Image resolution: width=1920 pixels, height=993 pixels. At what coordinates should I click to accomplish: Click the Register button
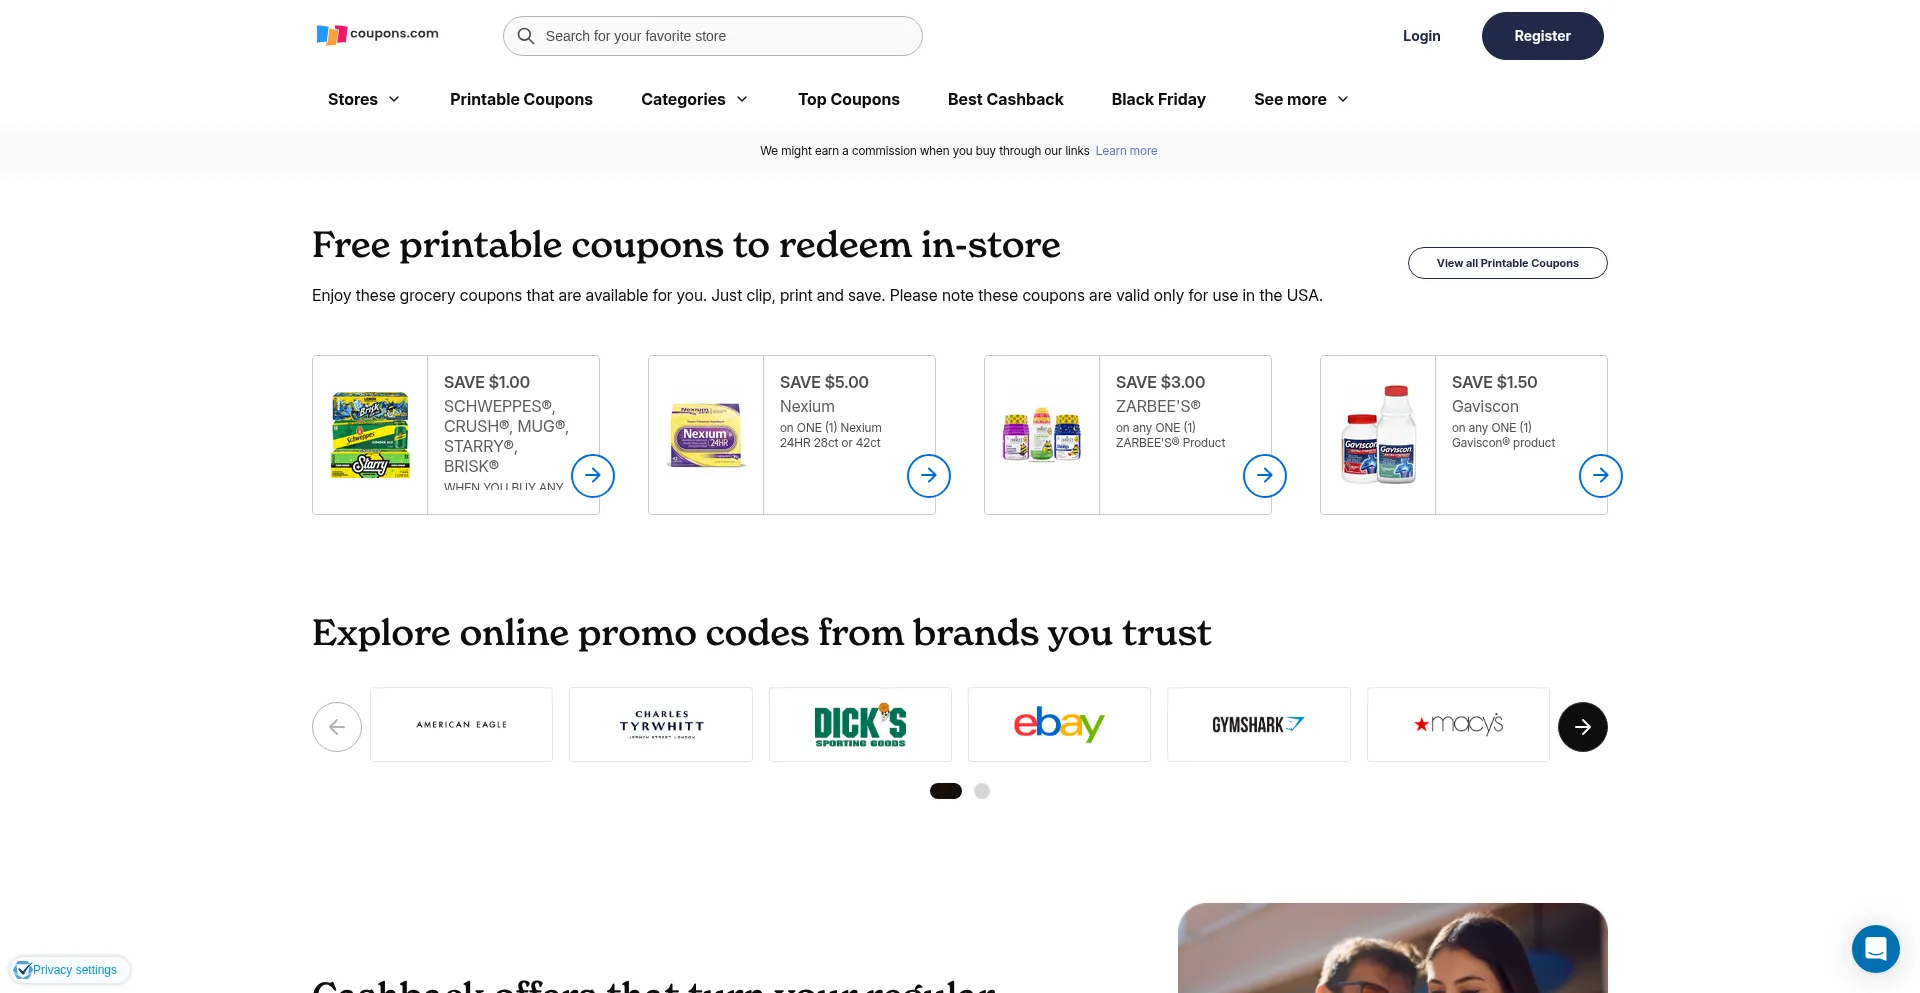(x=1543, y=36)
